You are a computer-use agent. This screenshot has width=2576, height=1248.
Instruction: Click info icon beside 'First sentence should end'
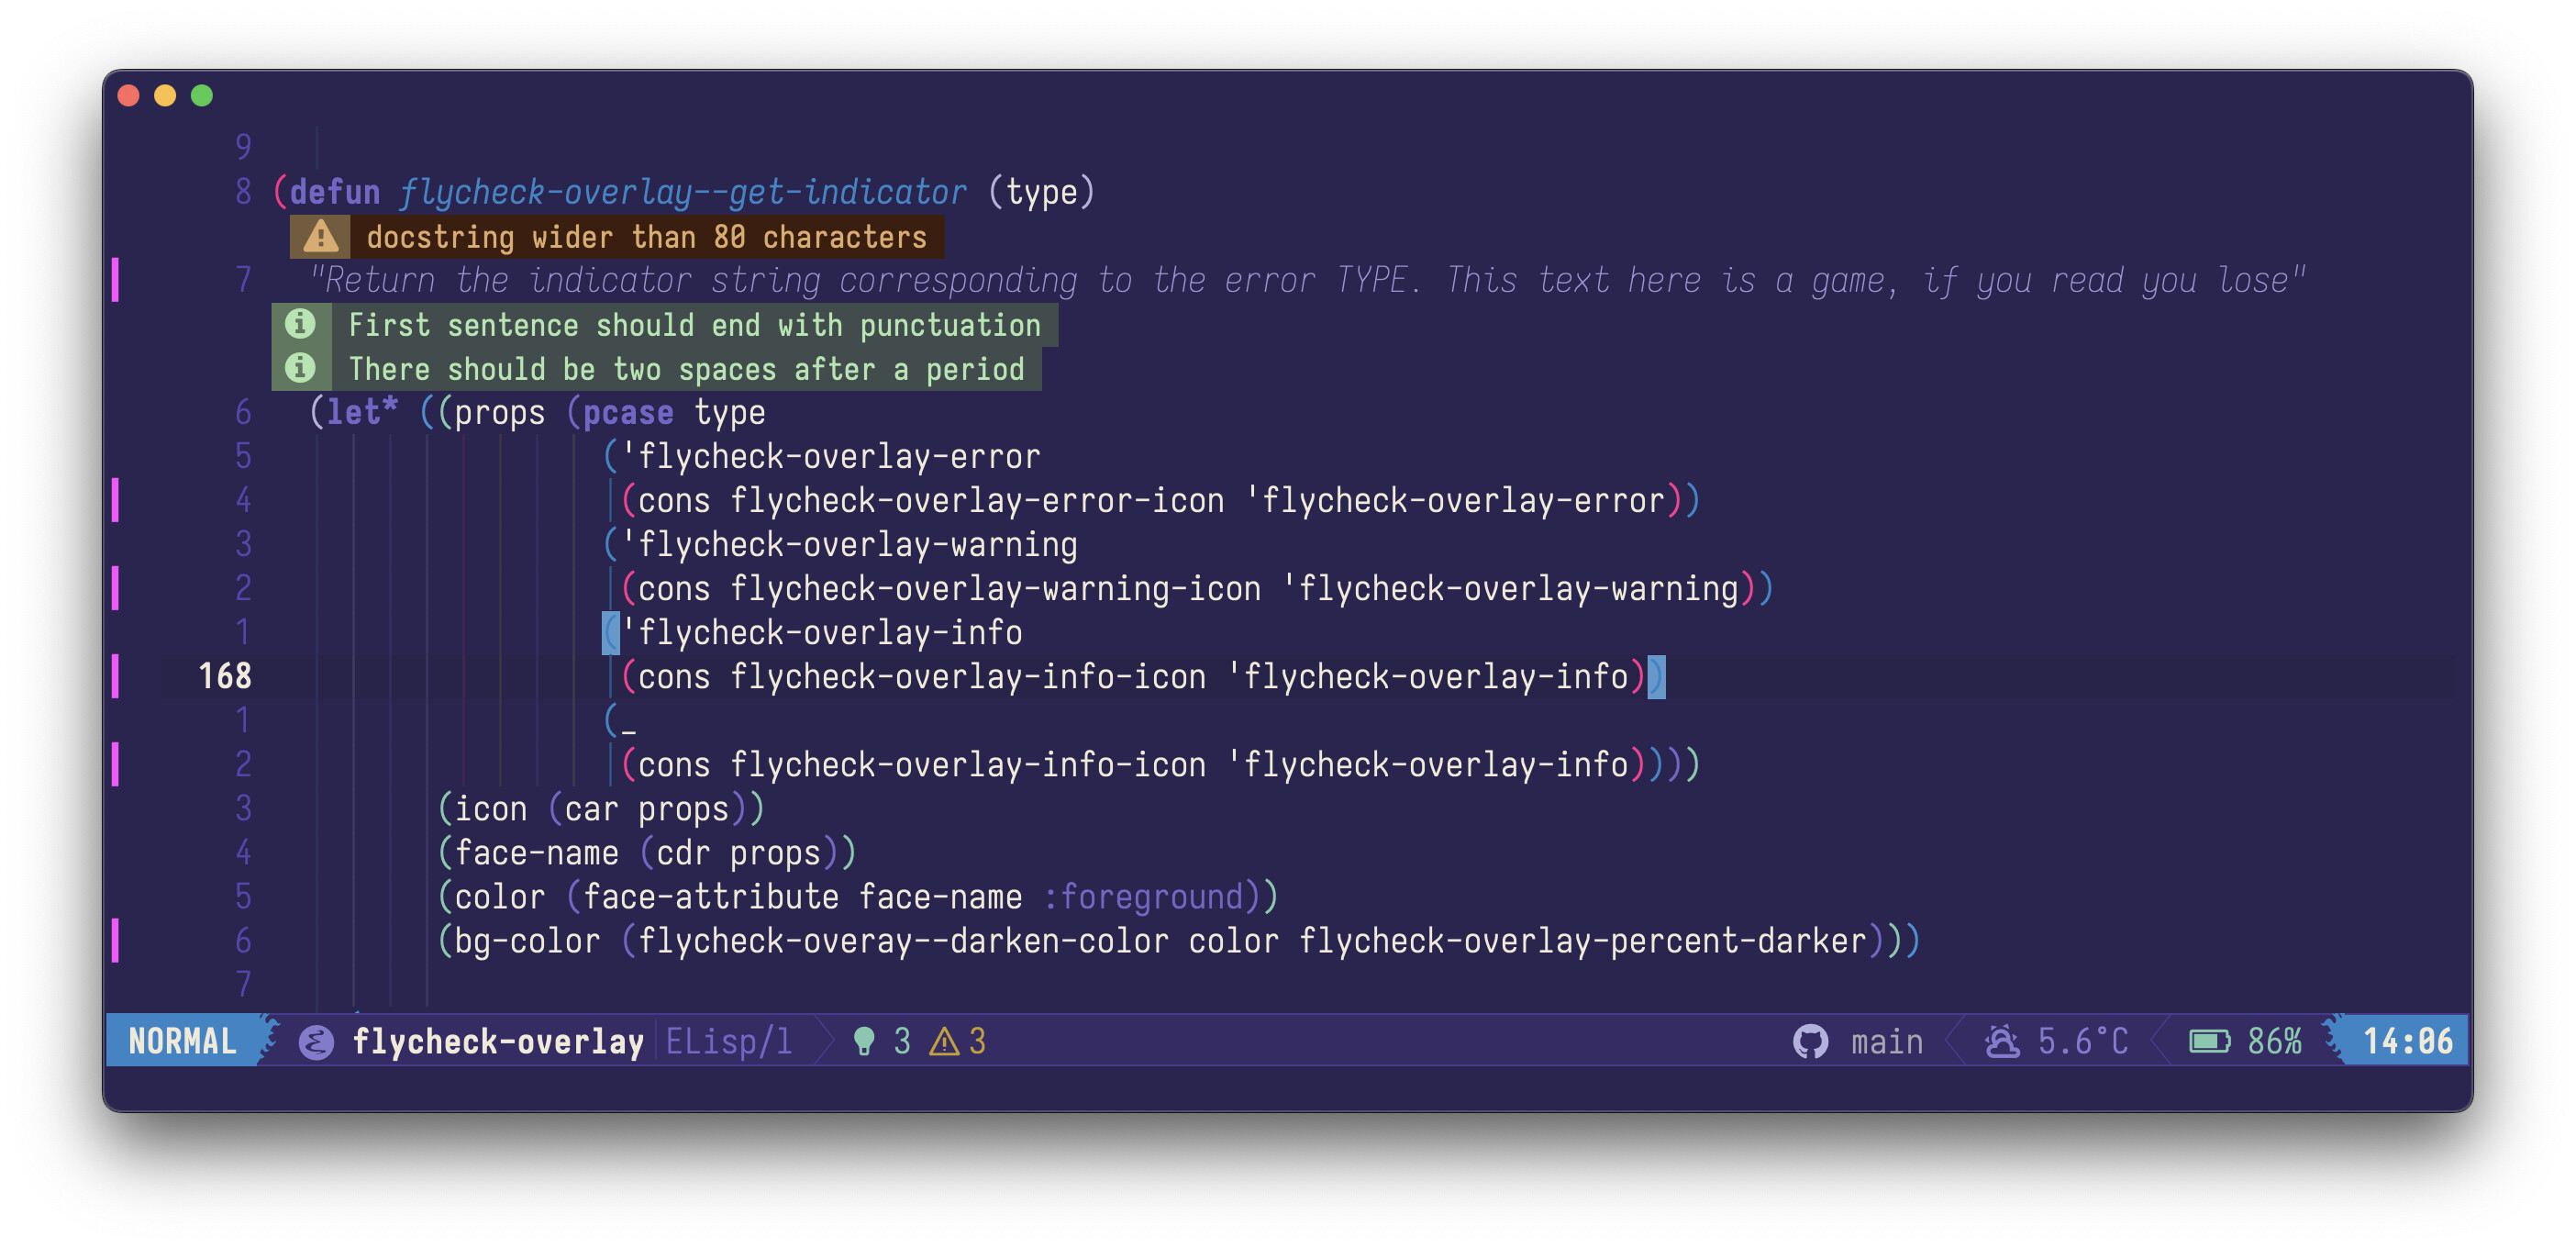point(300,324)
